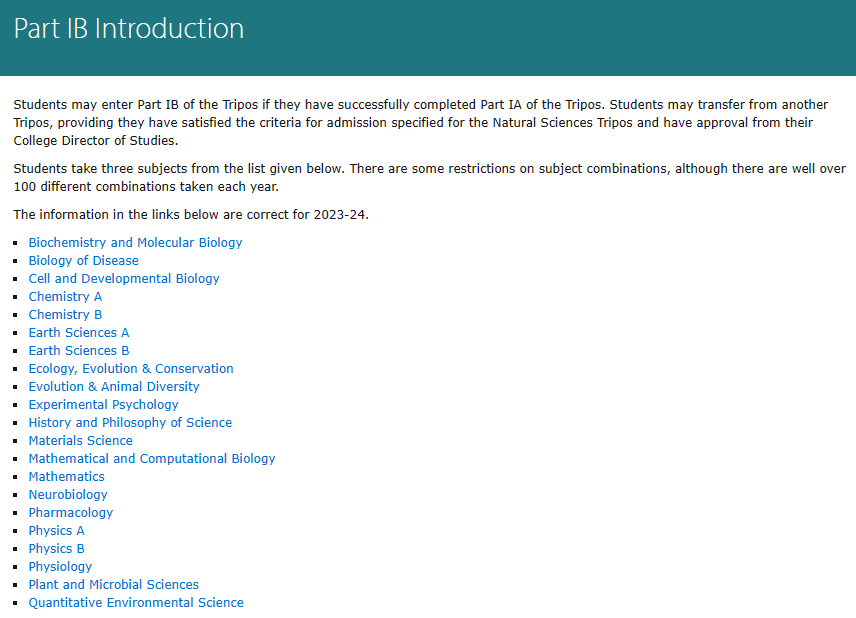Open Ecology, Evolution & Conservation link
The width and height of the screenshot is (856, 618).
click(x=131, y=369)
